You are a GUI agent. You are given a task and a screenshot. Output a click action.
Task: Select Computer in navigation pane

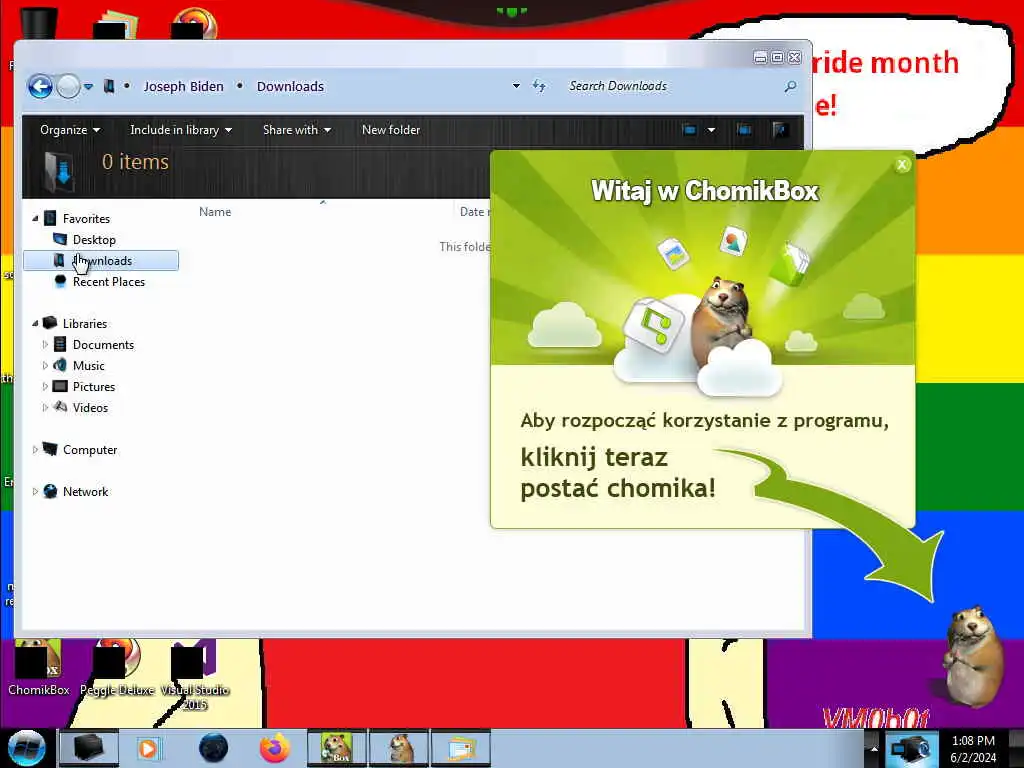point(90,449)
